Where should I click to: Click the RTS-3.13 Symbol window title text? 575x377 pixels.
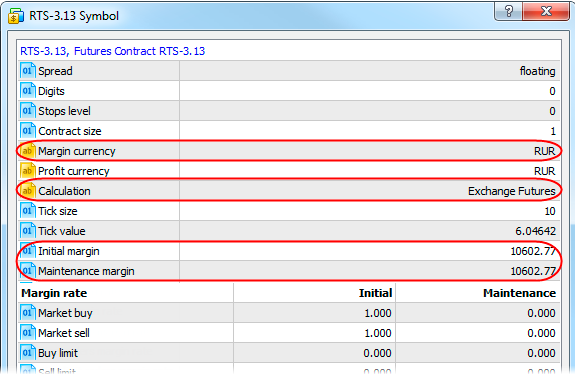(74, 16)
